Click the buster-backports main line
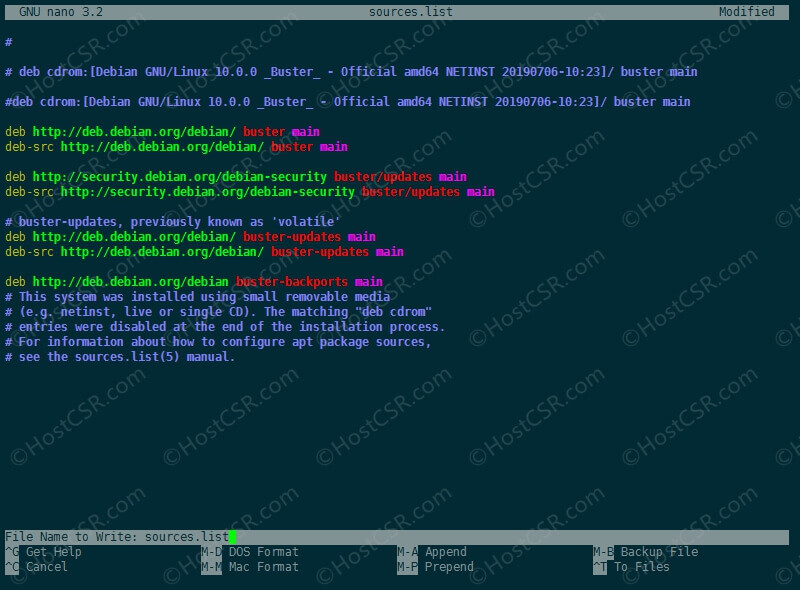Viewport: 800px width, 590px height. [x=194, y=282]
